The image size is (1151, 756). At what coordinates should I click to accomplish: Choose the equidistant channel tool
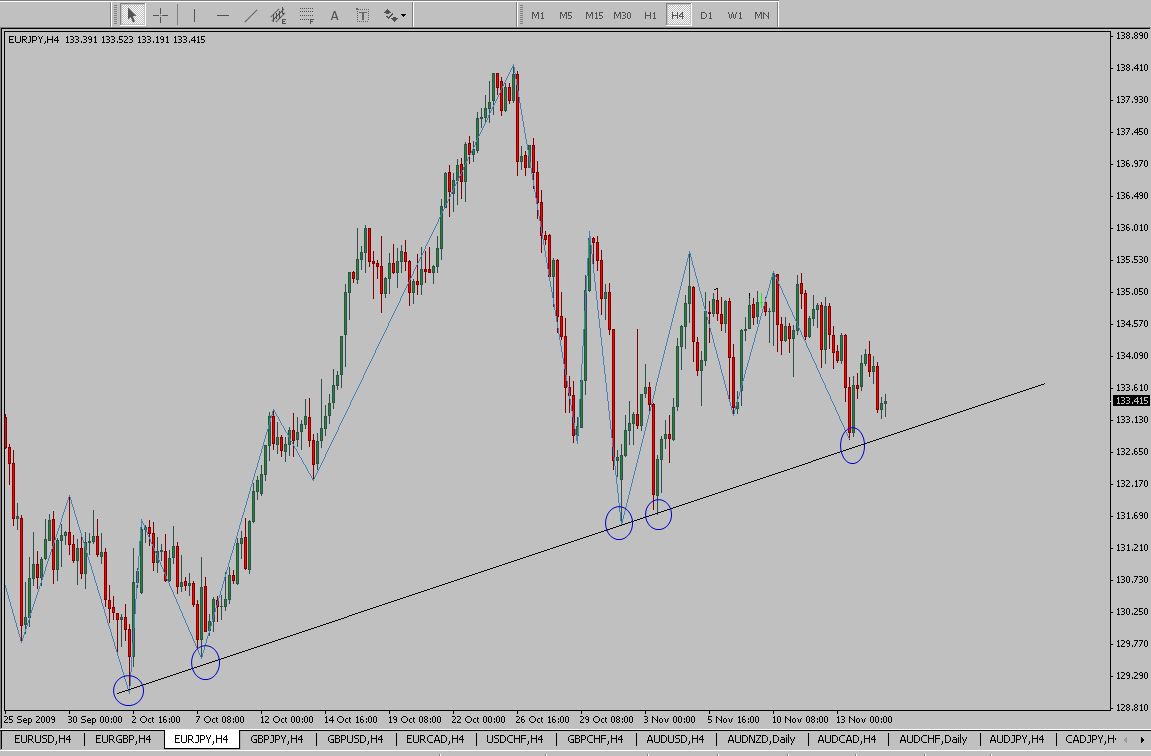279,15
